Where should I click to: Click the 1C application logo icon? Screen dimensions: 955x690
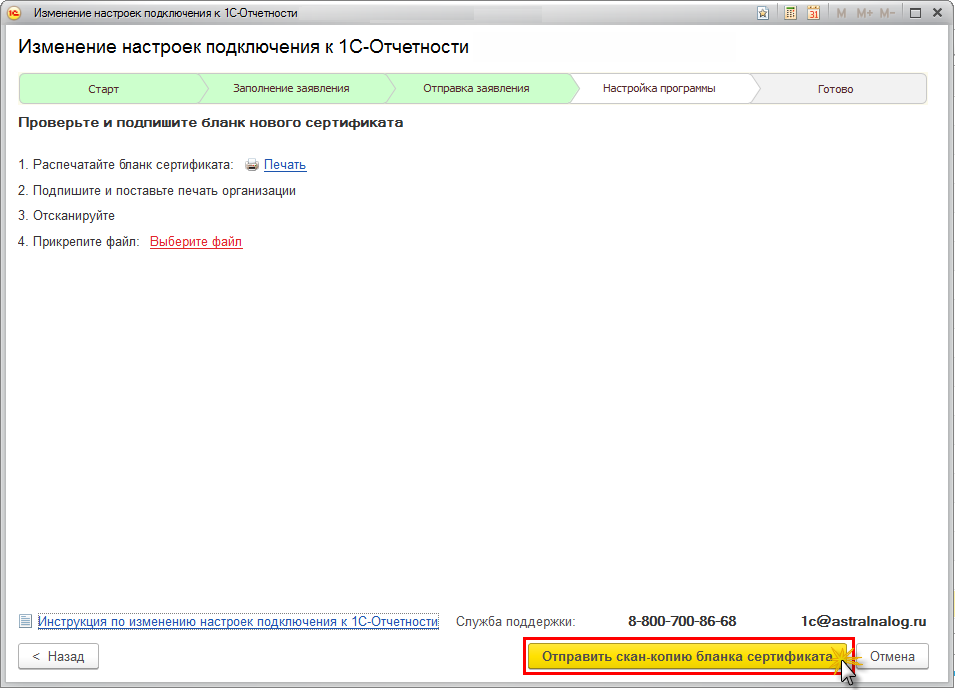point(14,13)
